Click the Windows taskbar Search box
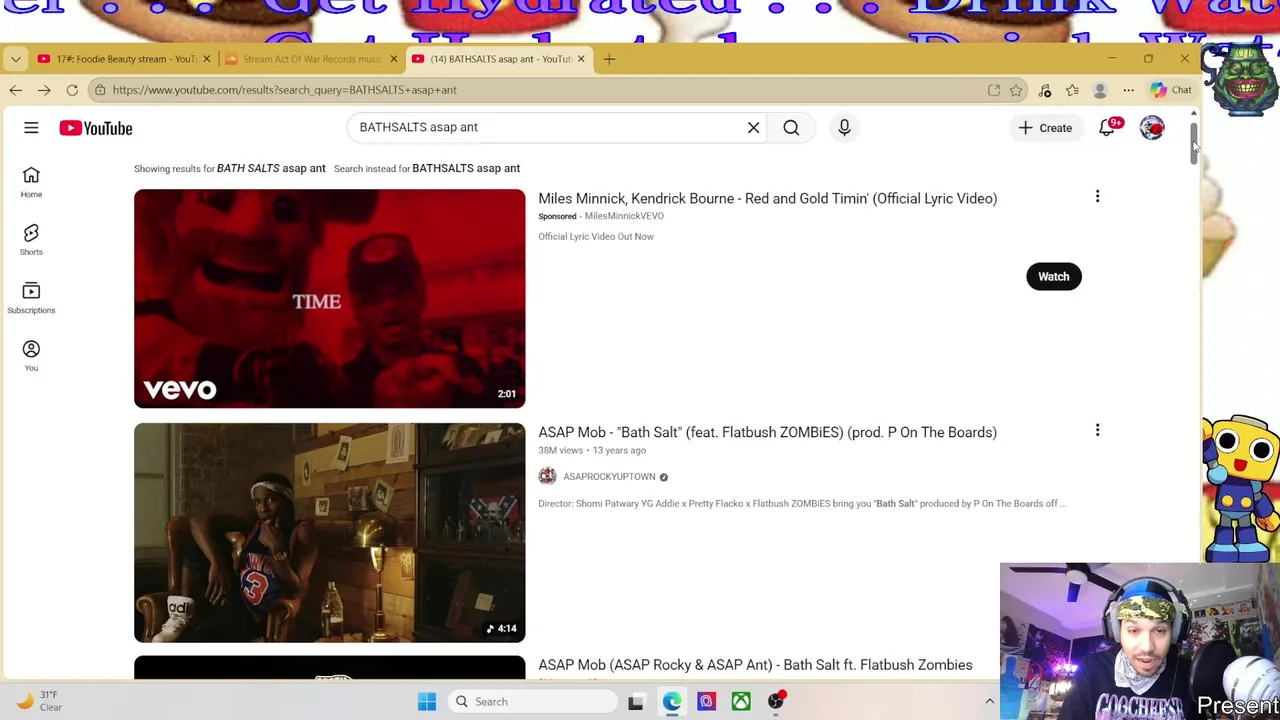Viewport: 1280px width, 720px height. (533, 702)
